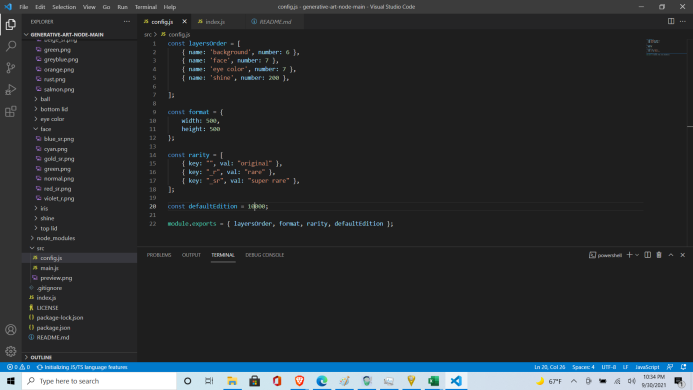
Task: Open the Explorer view in activity bar
Action: click(11, 24)
